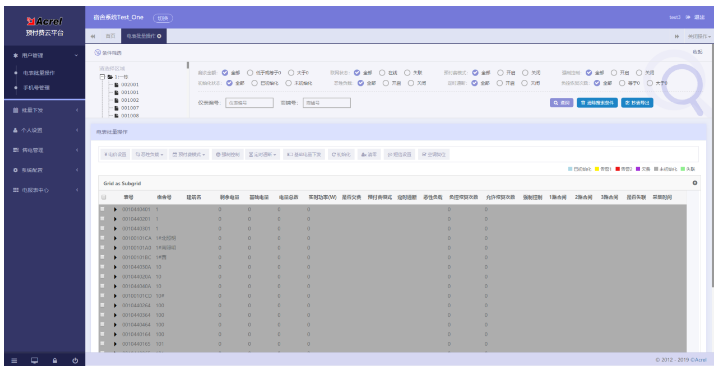Image resolution: width=719 pixels, height=367 pixels.
Task: Click the rightmost blue export button
Action: (x=637, y=103)
